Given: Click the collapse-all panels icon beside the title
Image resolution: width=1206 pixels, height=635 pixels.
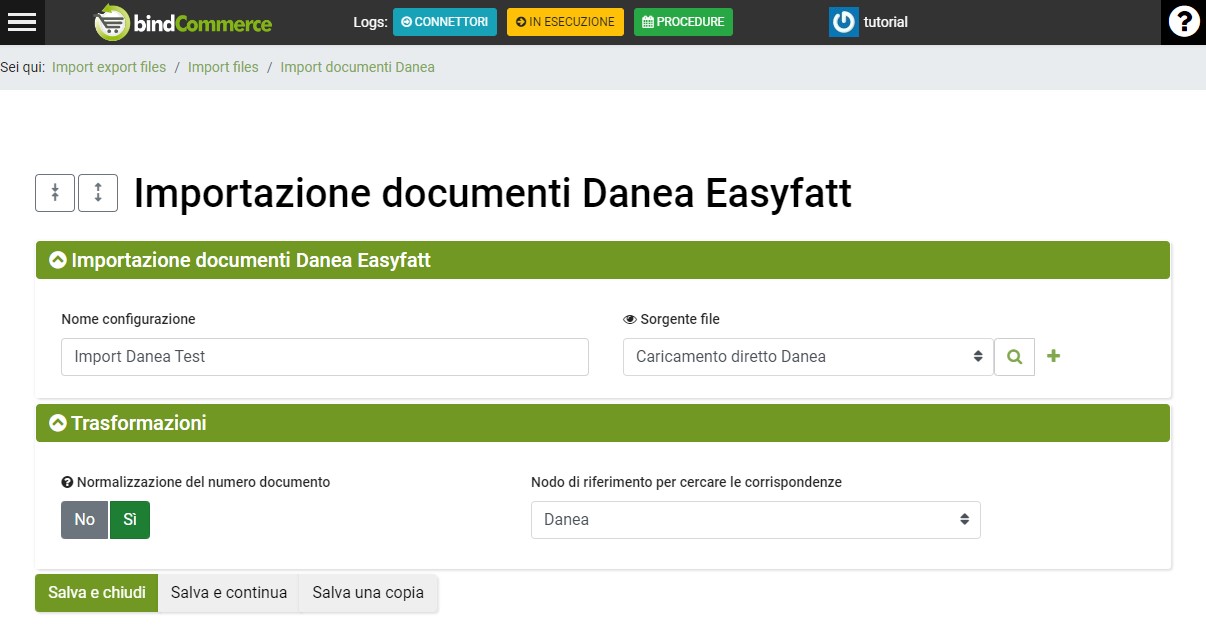Looking at the screenshot, I should point(55,192).
